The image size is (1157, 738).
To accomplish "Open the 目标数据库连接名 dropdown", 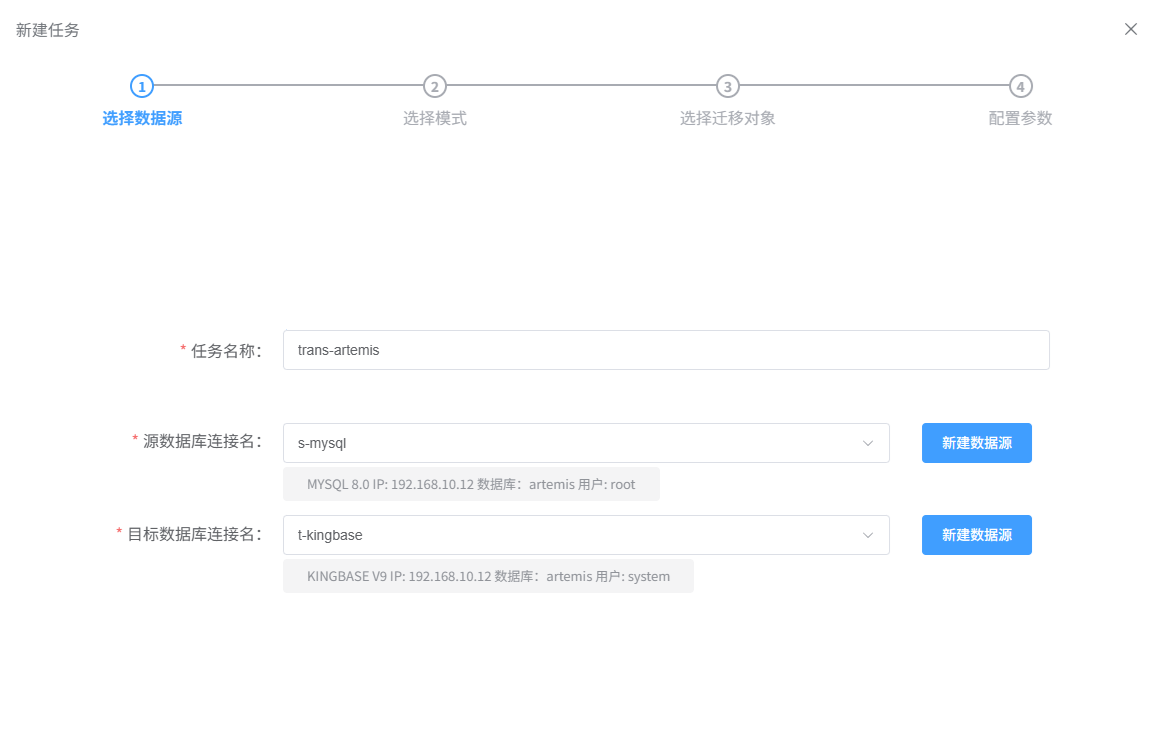I will click(586, 535).
